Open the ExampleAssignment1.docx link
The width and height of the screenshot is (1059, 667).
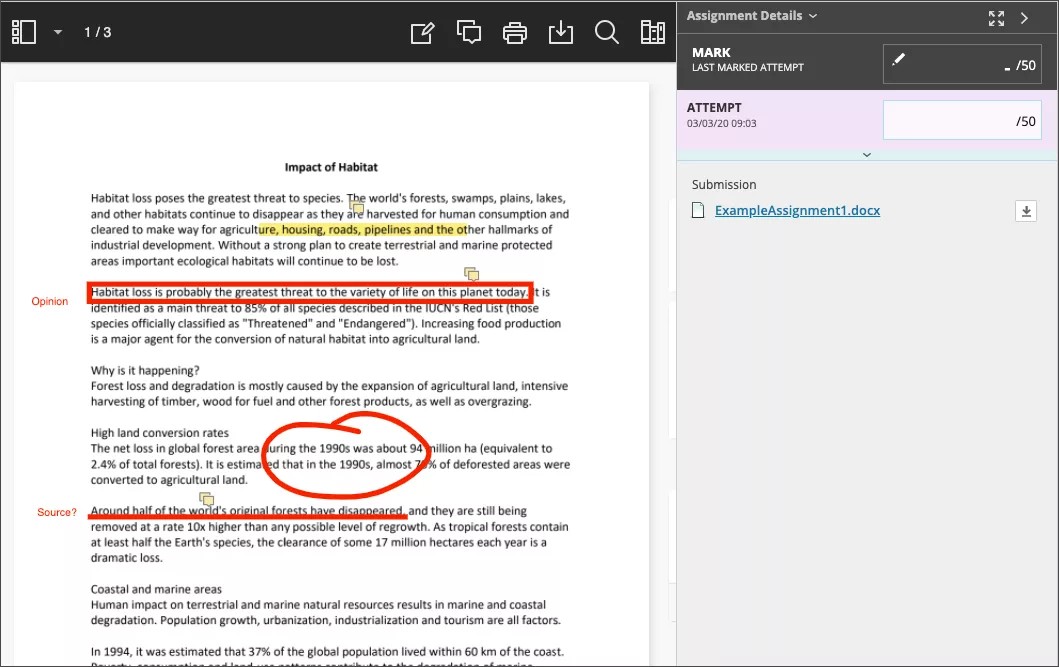point(797,210)
